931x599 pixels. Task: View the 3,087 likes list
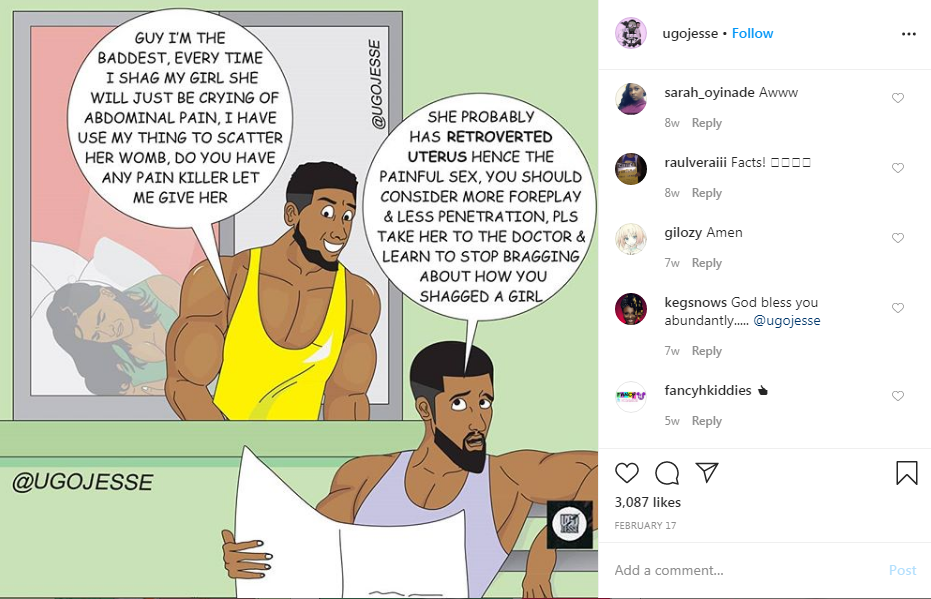pos(647,502)
